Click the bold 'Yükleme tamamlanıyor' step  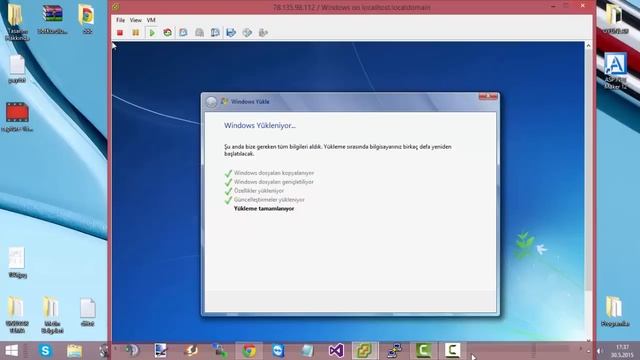point(264,209)
